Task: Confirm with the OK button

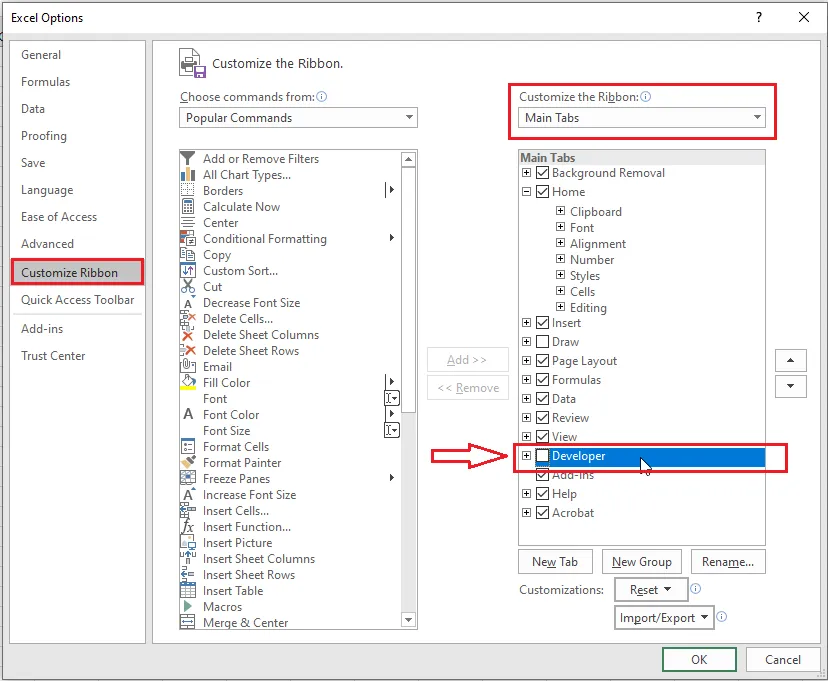Action: click(x=699, y=659)
